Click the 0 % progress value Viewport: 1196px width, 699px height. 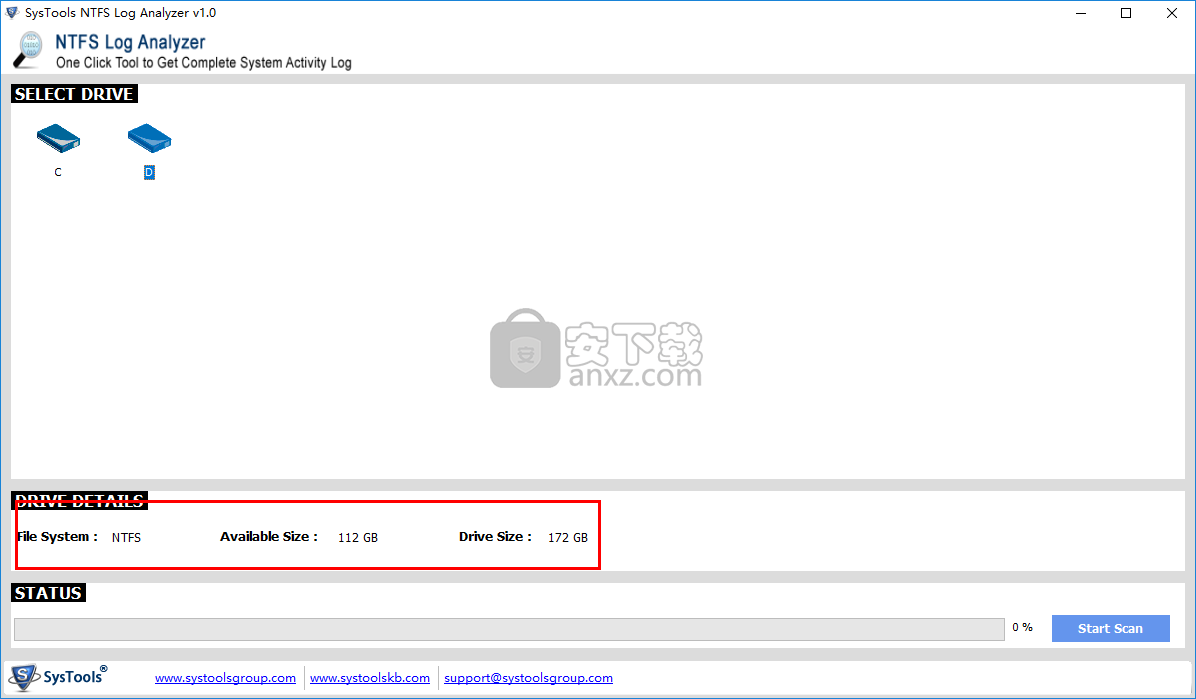tap(1023, 627)
